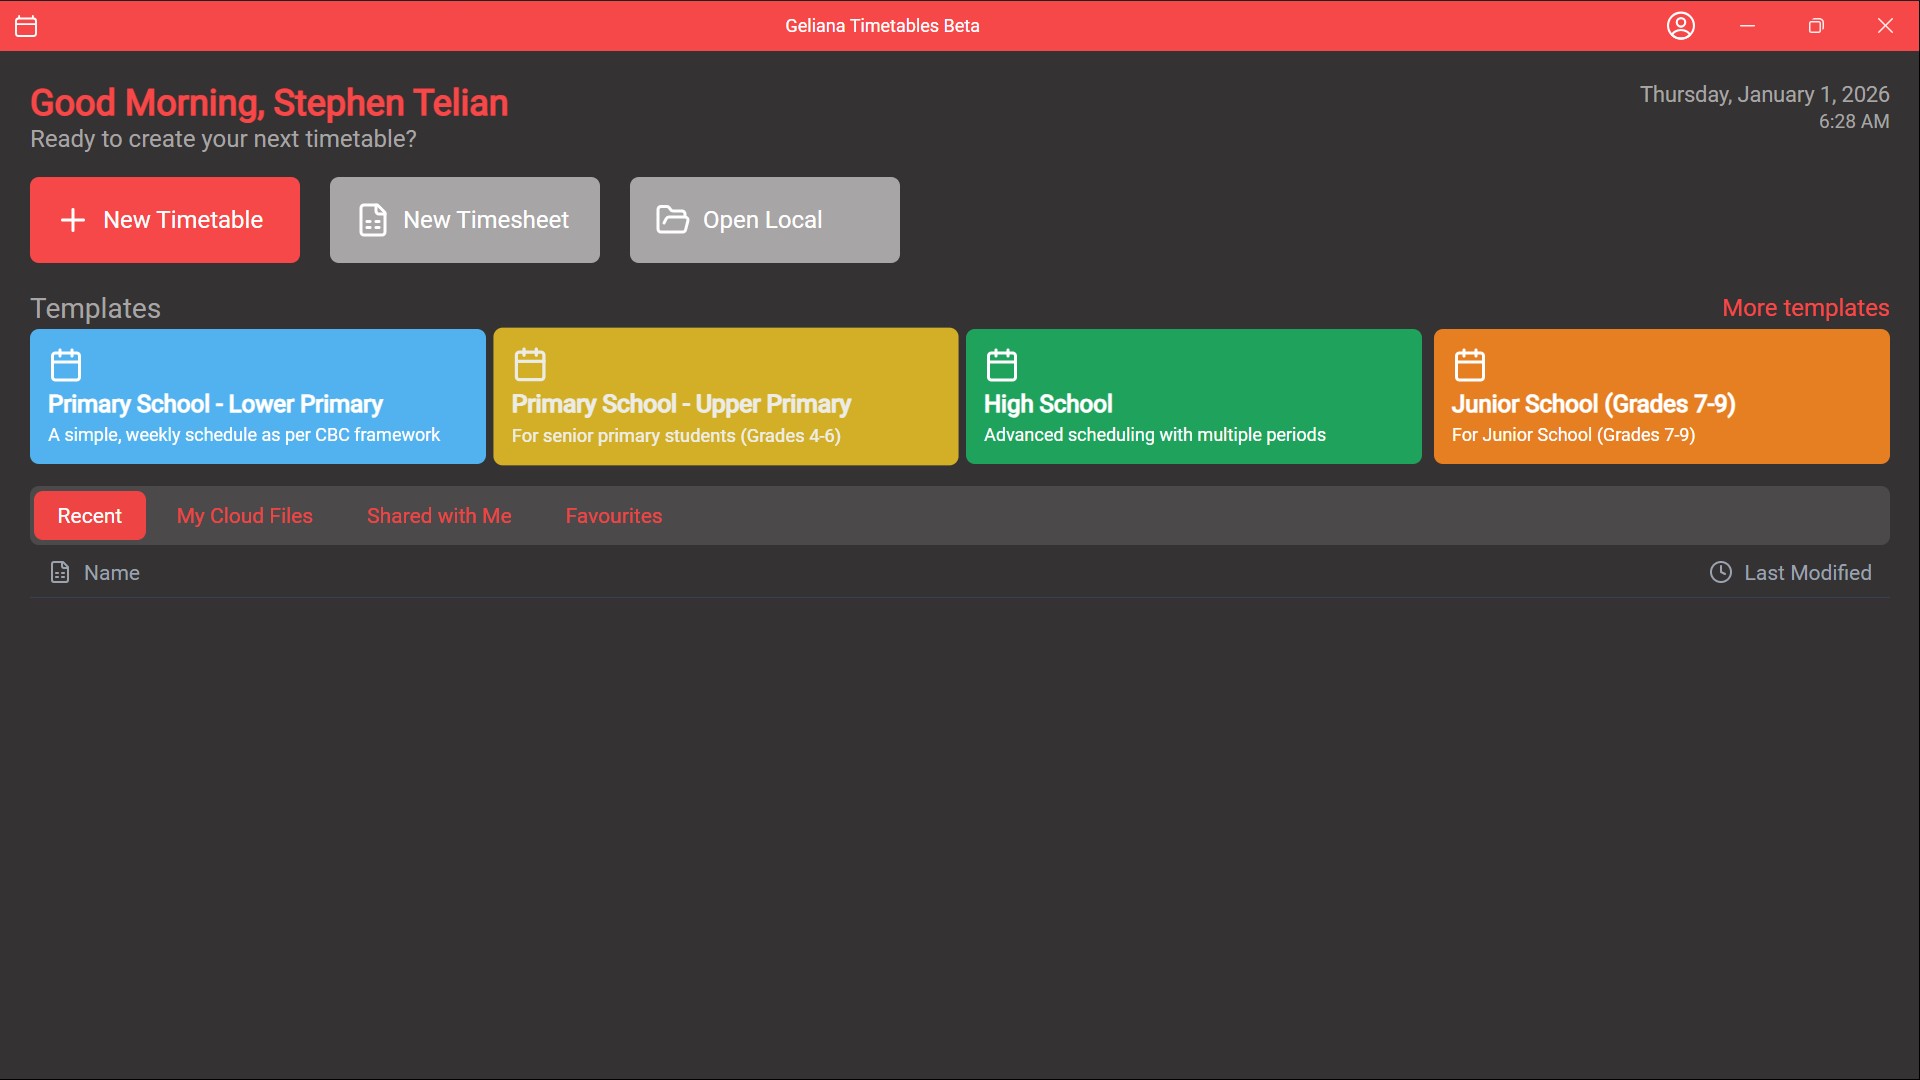This screenshot has width=1920, height=1080.
Task: Click the New Timesheet button label
Action: point(486,220)
